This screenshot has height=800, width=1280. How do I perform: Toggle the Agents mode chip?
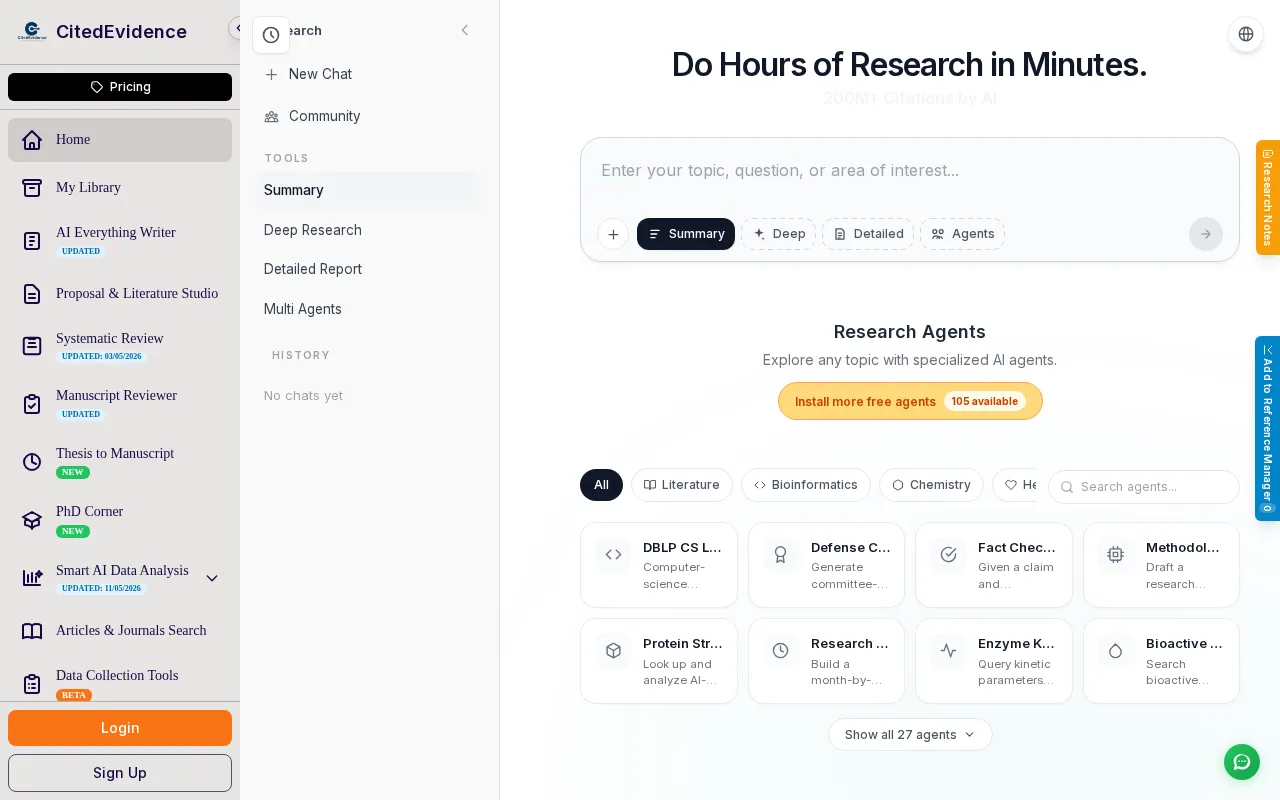click(x=962, y=234)
